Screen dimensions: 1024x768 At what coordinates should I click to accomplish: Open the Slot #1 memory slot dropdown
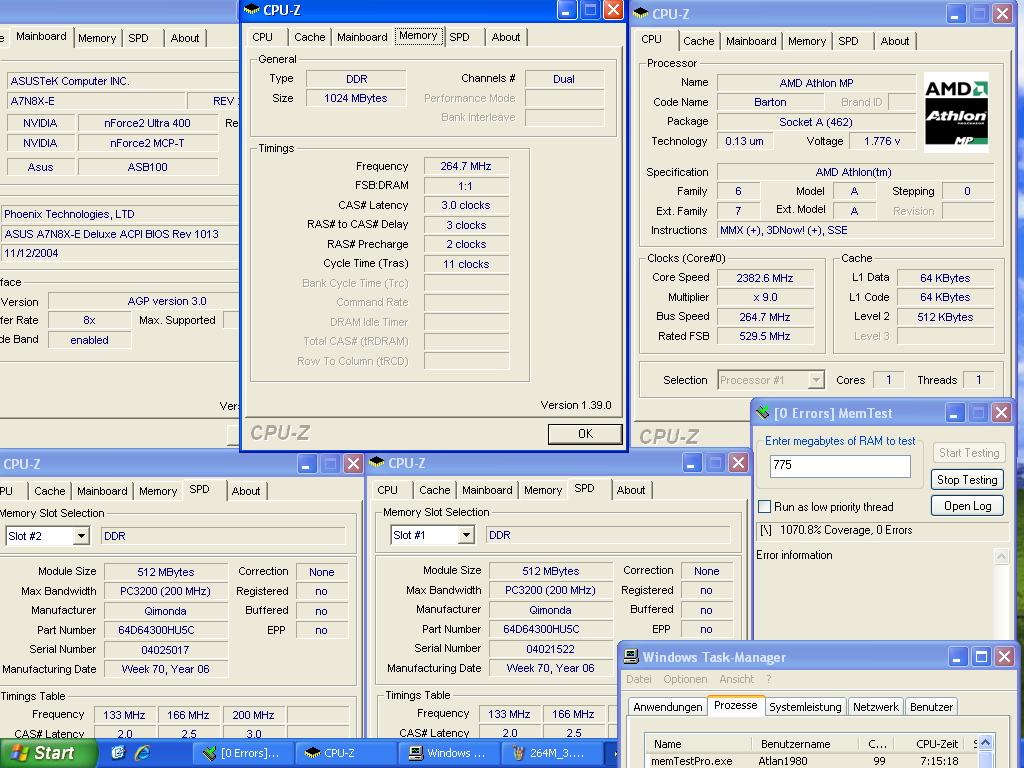(x=466, y=536)
